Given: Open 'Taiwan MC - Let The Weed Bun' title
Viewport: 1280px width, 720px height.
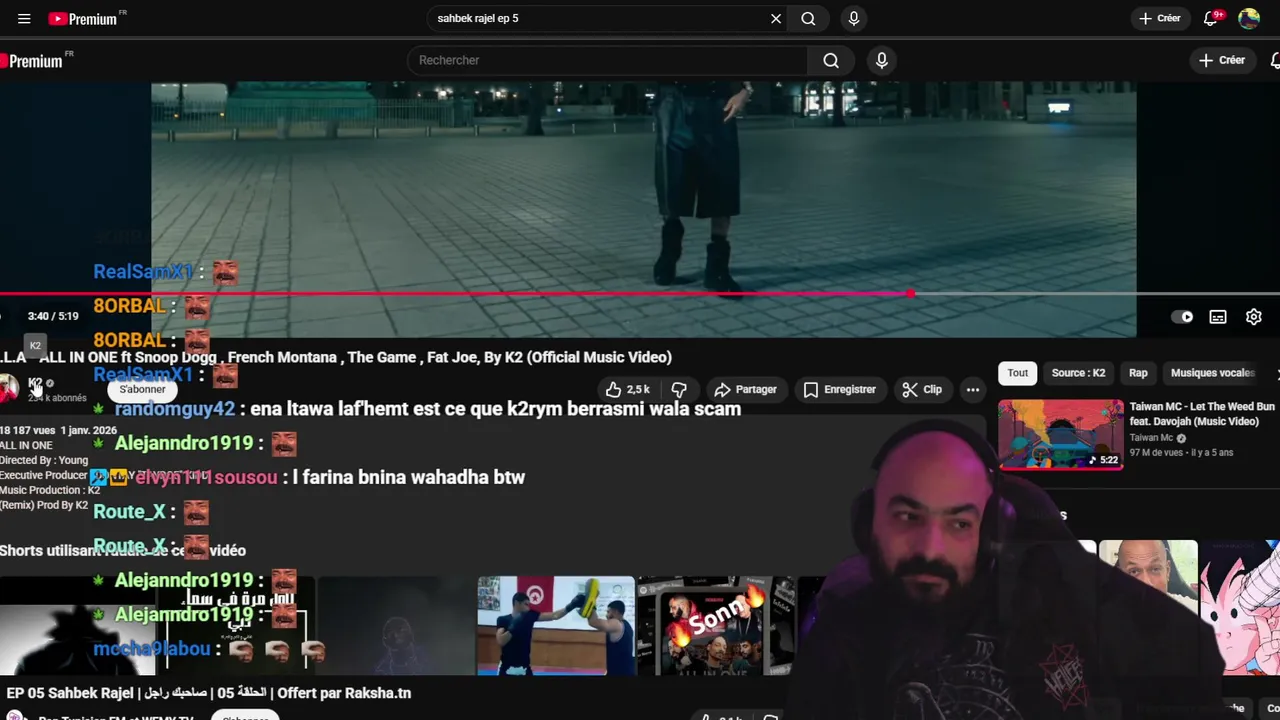Looking at the screenshot, I should click(1202, 414).
